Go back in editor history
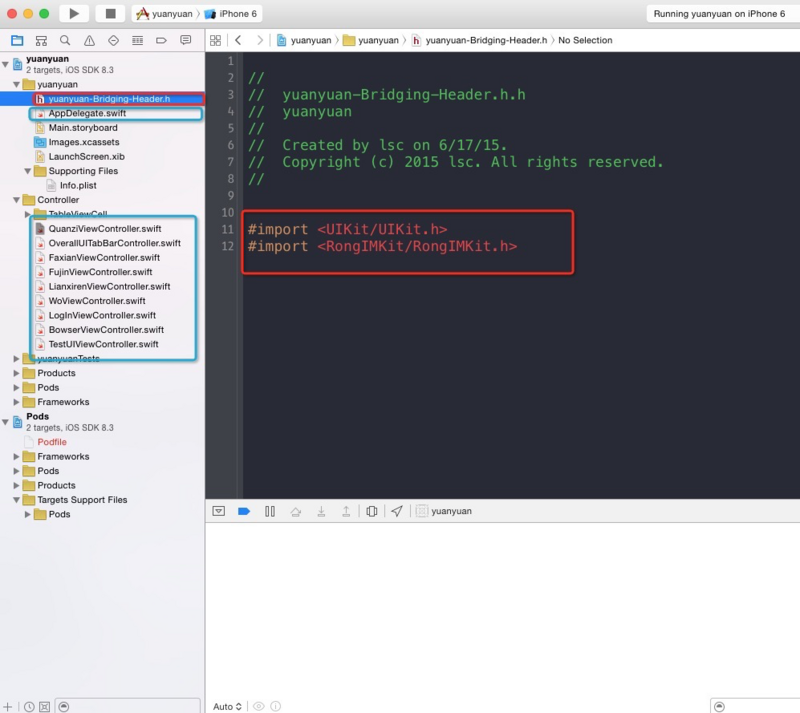 pyautogui.click(x=238, y=40)
